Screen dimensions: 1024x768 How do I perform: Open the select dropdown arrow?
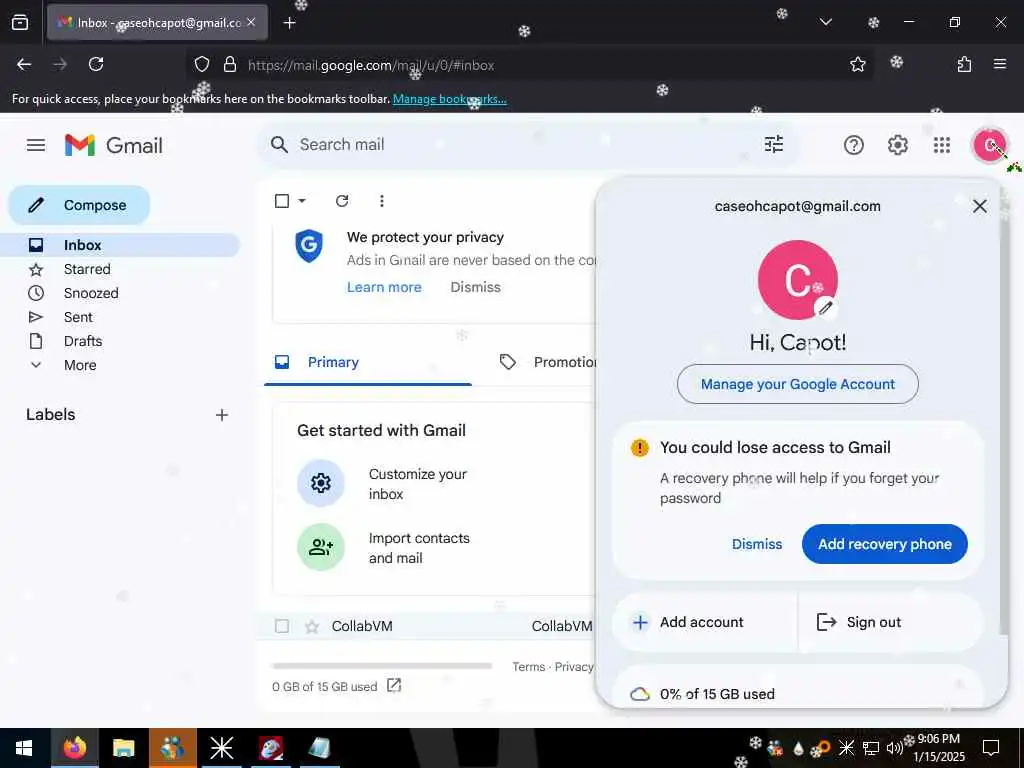[302, 200]
